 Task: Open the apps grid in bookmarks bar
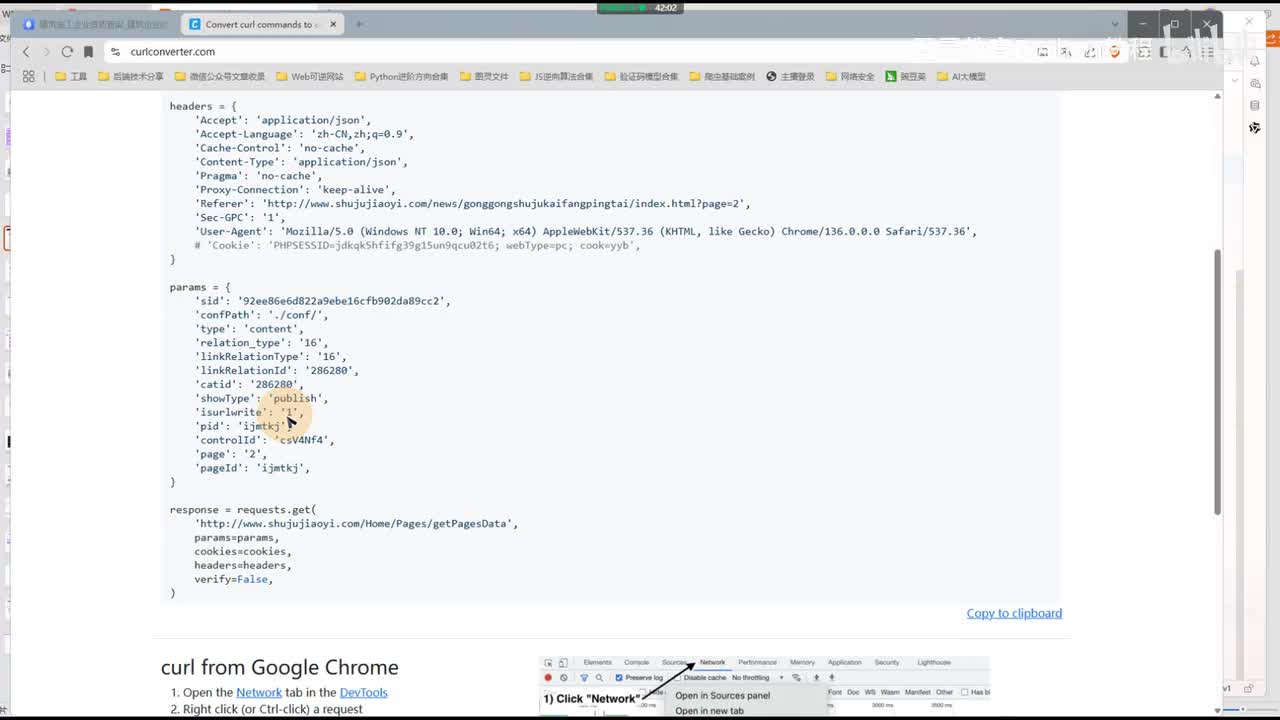click(x=28, y=76)
